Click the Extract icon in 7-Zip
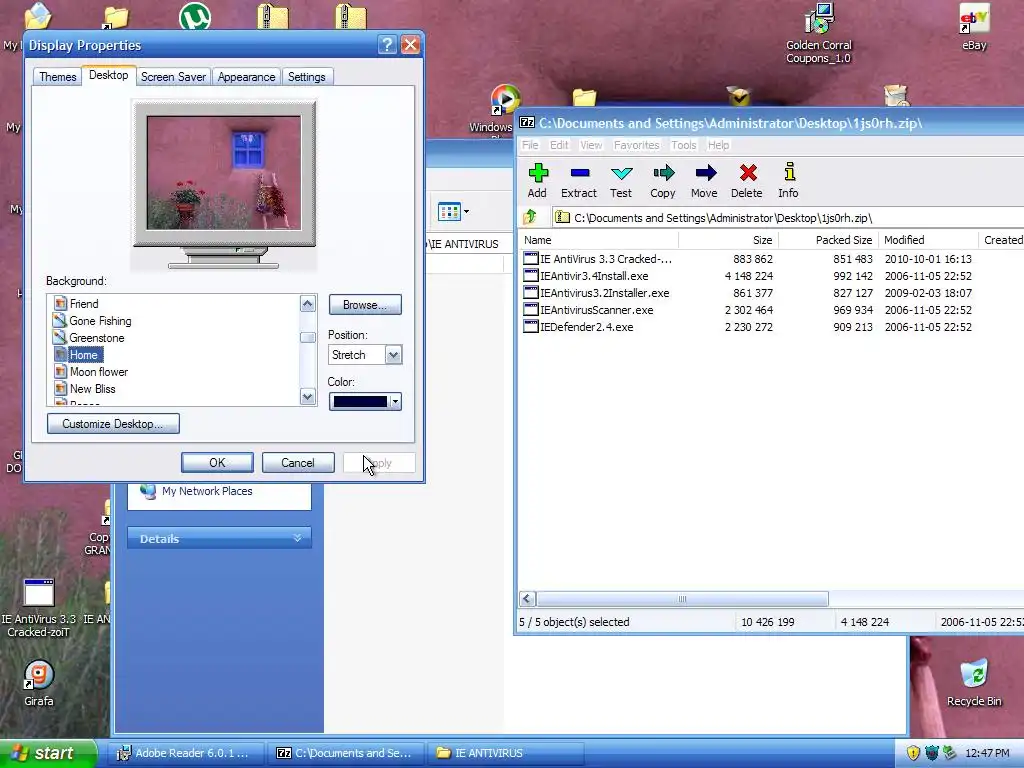1024x768 pixels. coord(580,173)
